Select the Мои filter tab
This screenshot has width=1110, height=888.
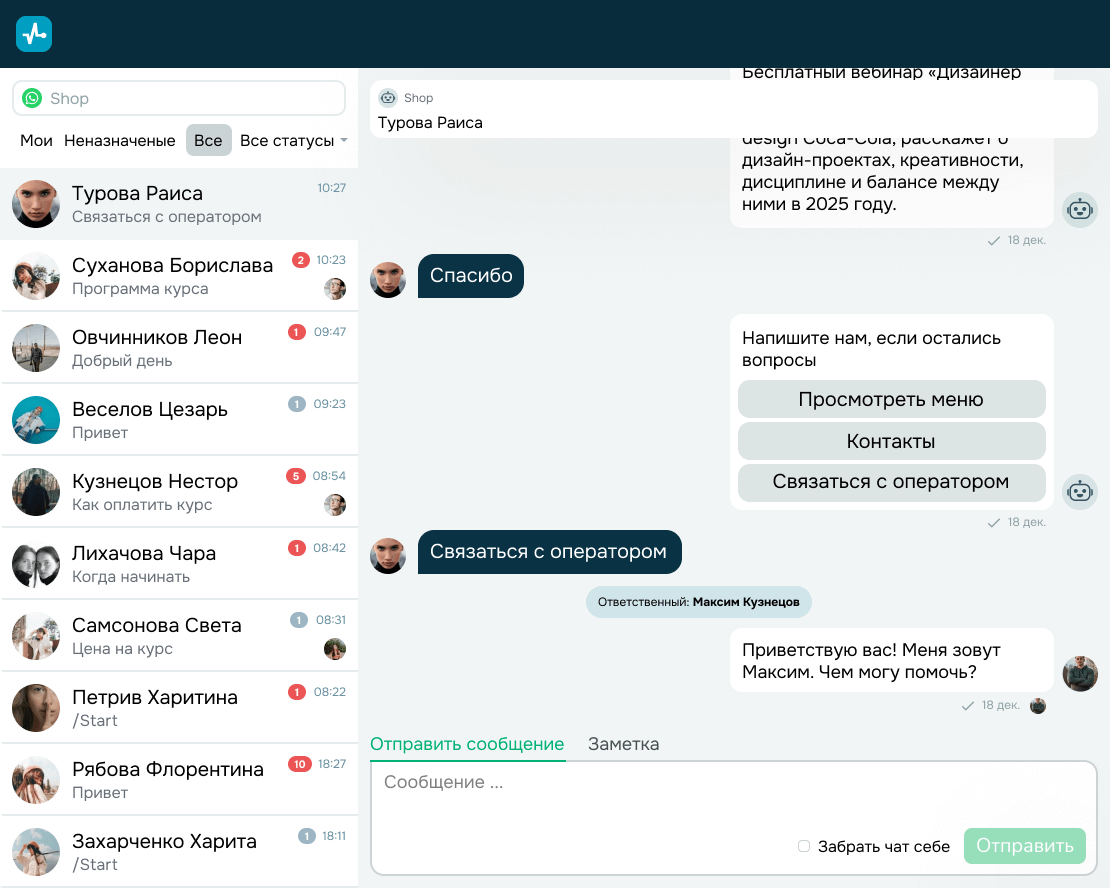(36, 140)
